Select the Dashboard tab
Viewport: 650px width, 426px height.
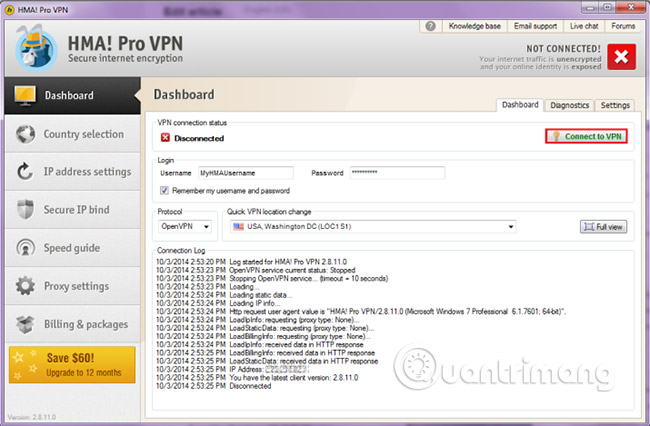(520, 105)
